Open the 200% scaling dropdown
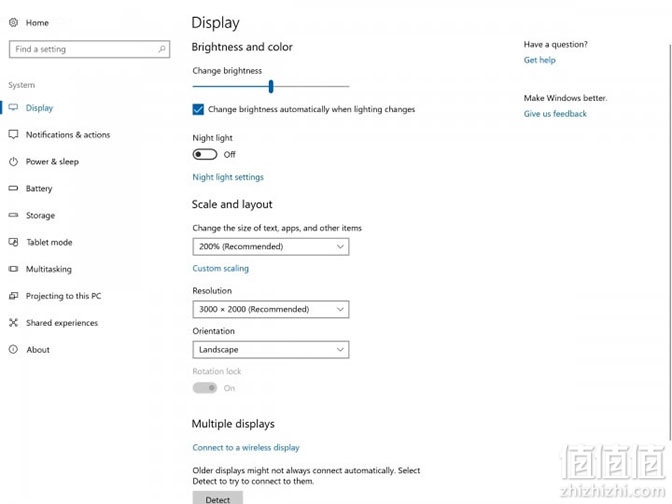This screenshot has width=672, height=504. pos(271,246)
